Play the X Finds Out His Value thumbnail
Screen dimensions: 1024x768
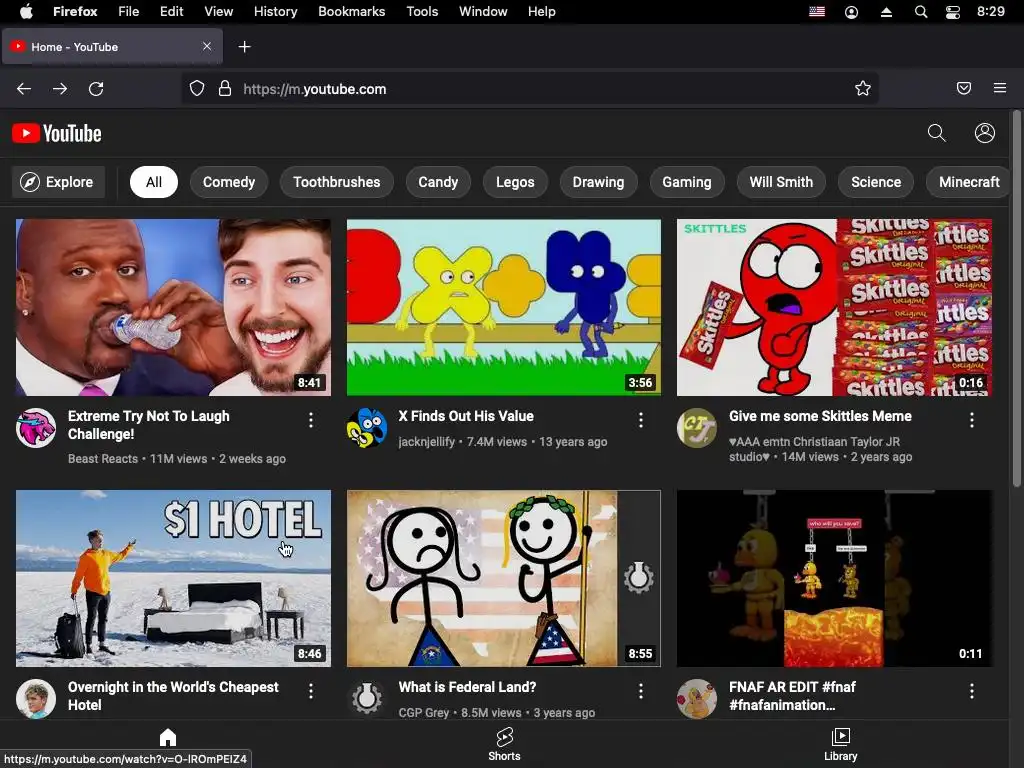(504, 308)
